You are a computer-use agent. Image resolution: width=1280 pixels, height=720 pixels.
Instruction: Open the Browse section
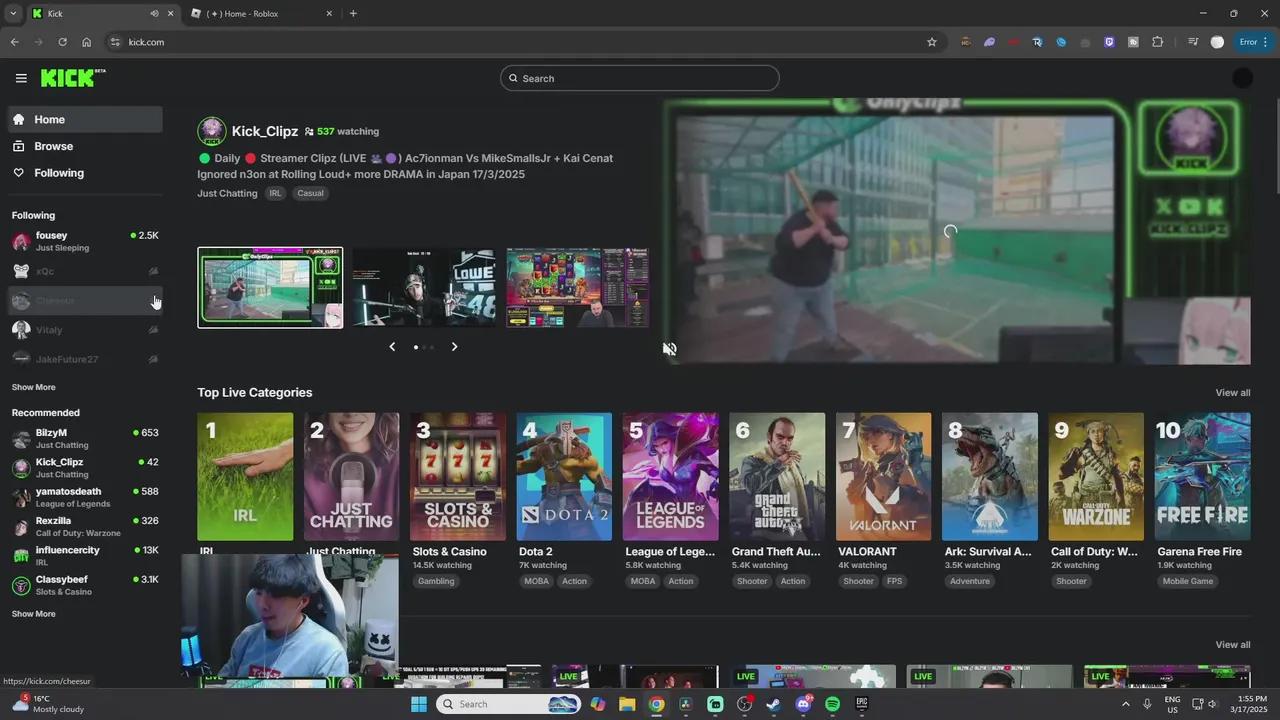[x=53, y=146]
